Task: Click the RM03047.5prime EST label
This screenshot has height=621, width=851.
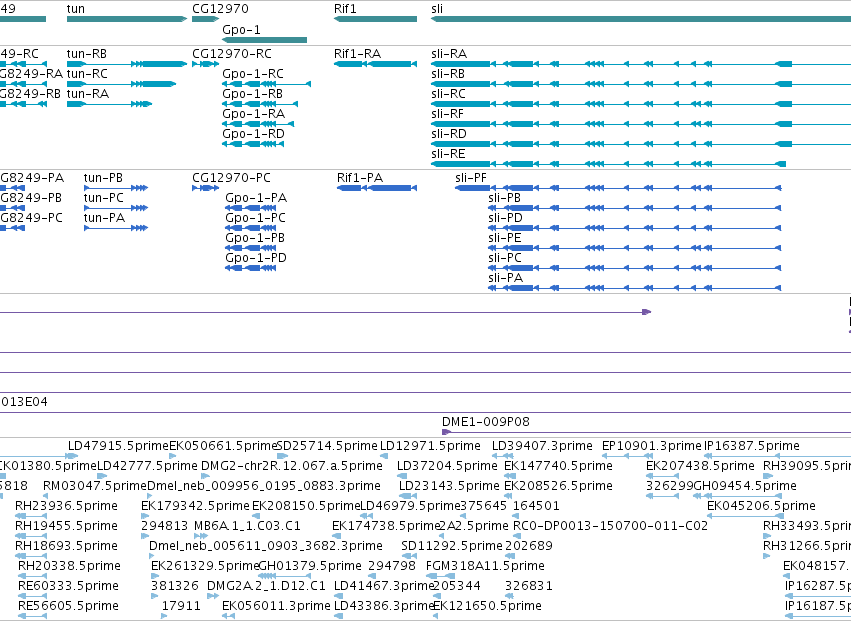Action: [95, 486]
